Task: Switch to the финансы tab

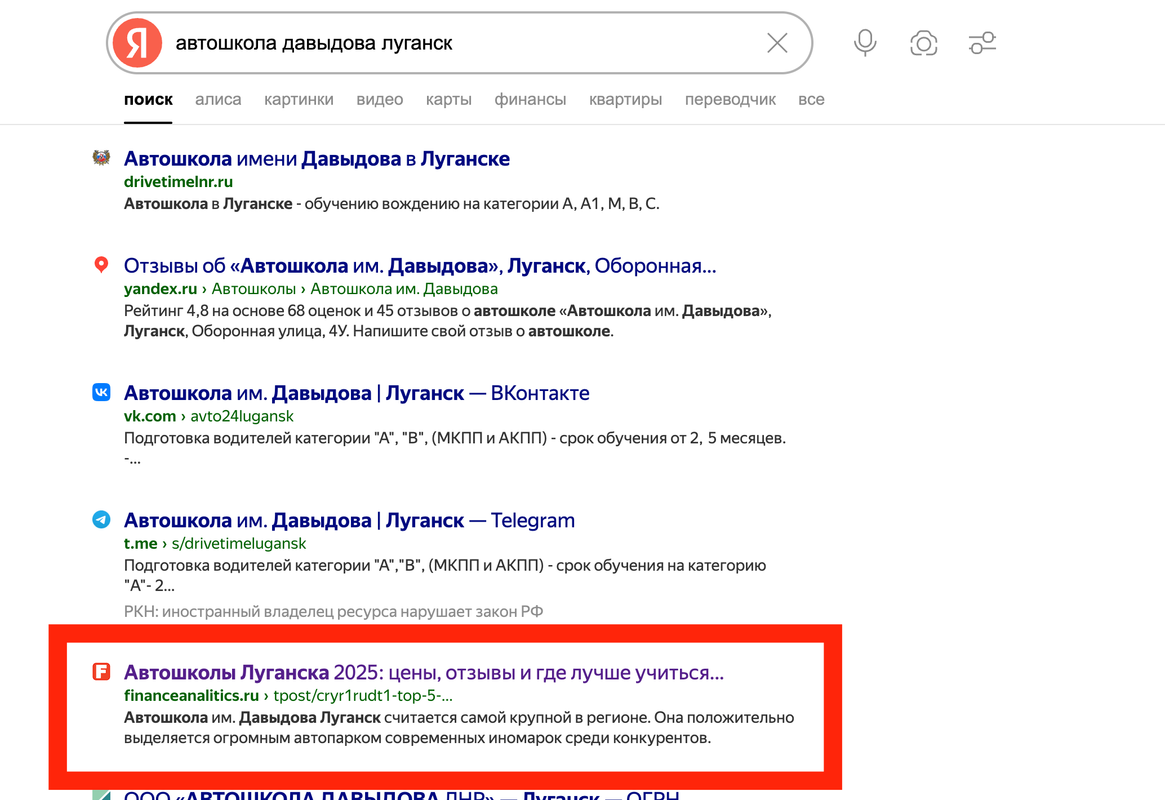Action: [x=530, y=100]
